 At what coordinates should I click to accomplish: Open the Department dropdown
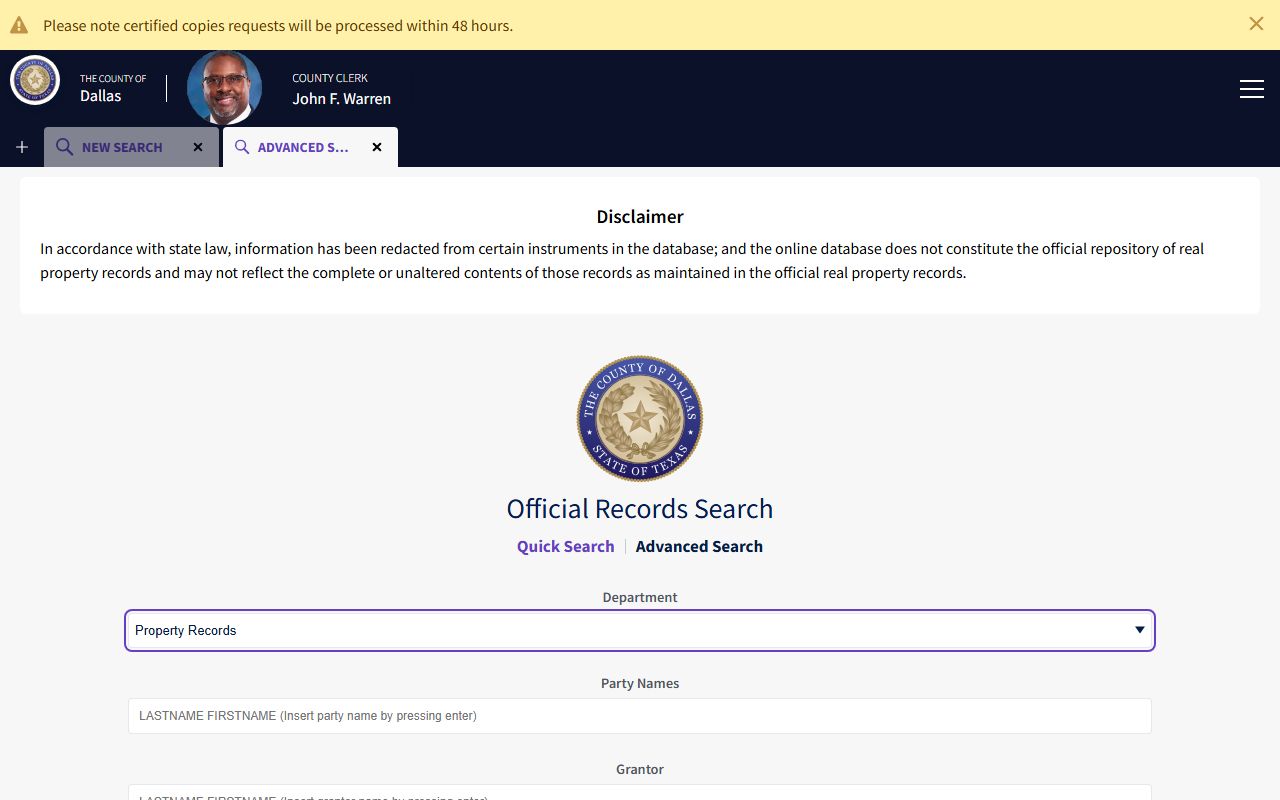(x=640, y=630)
